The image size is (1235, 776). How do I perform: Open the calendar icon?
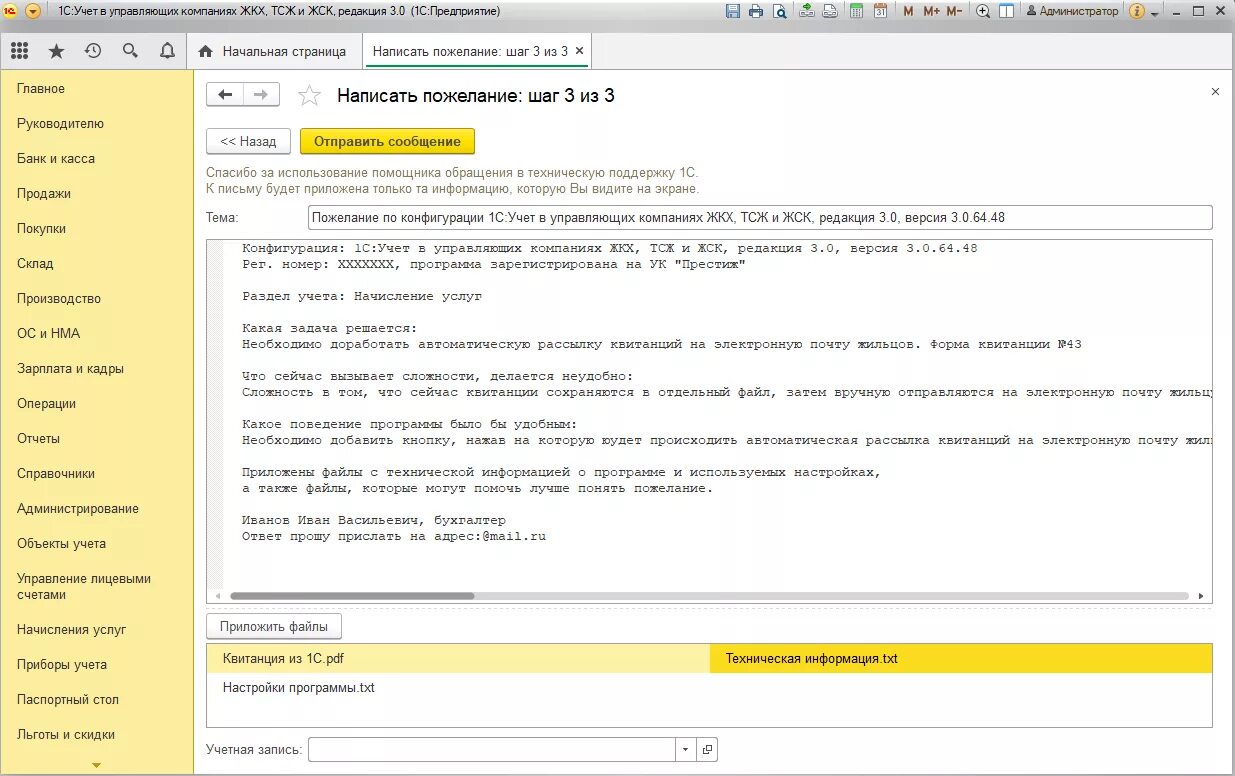(x=880, y=11)
